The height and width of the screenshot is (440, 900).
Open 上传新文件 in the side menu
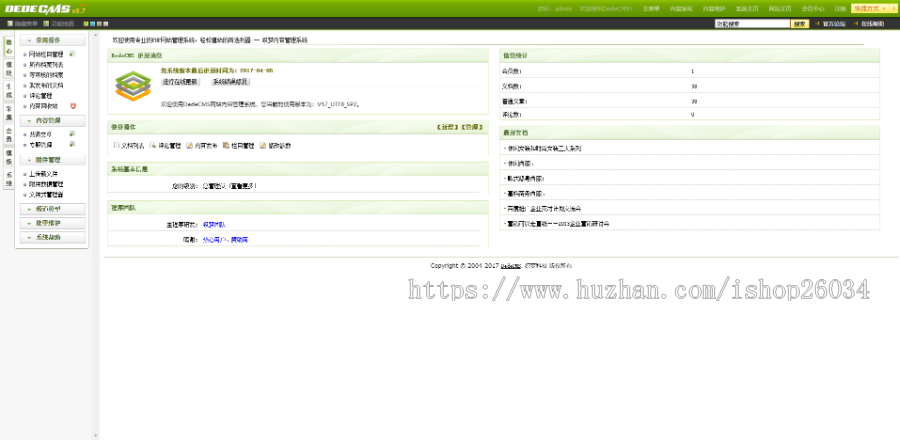pyautogui.click(x=43, y=174)
